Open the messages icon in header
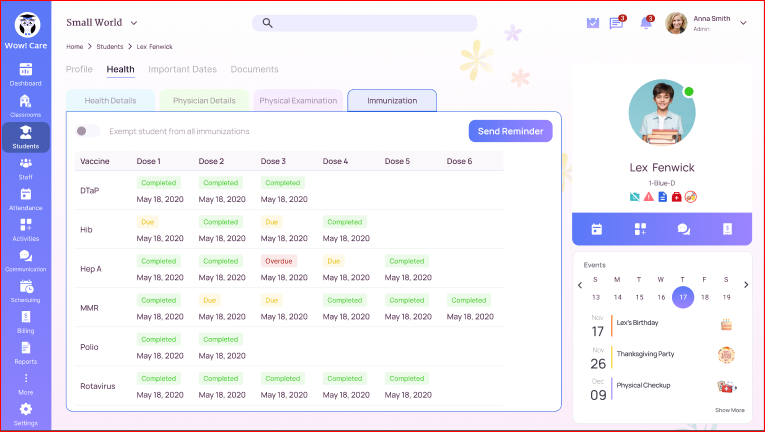 click(617, 23)
